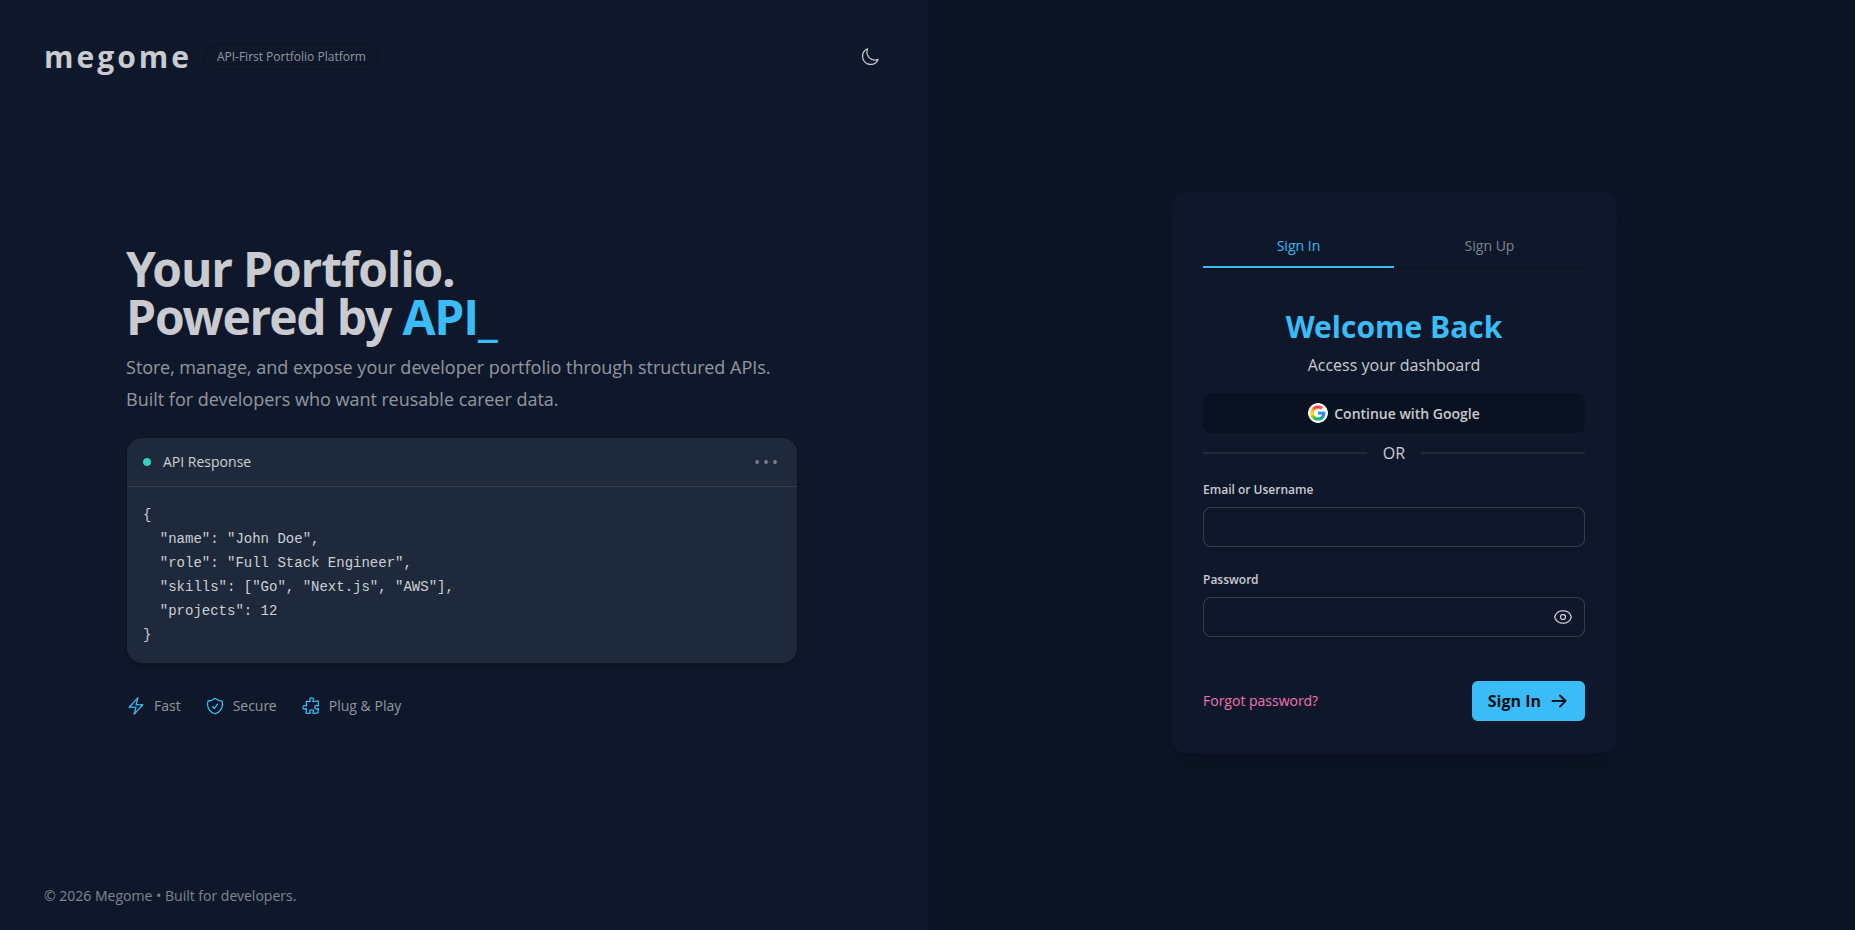The image size is (1855, 930).
Task: Click the lightning bolt Fast icon
Action: click(x=136, y=706)
